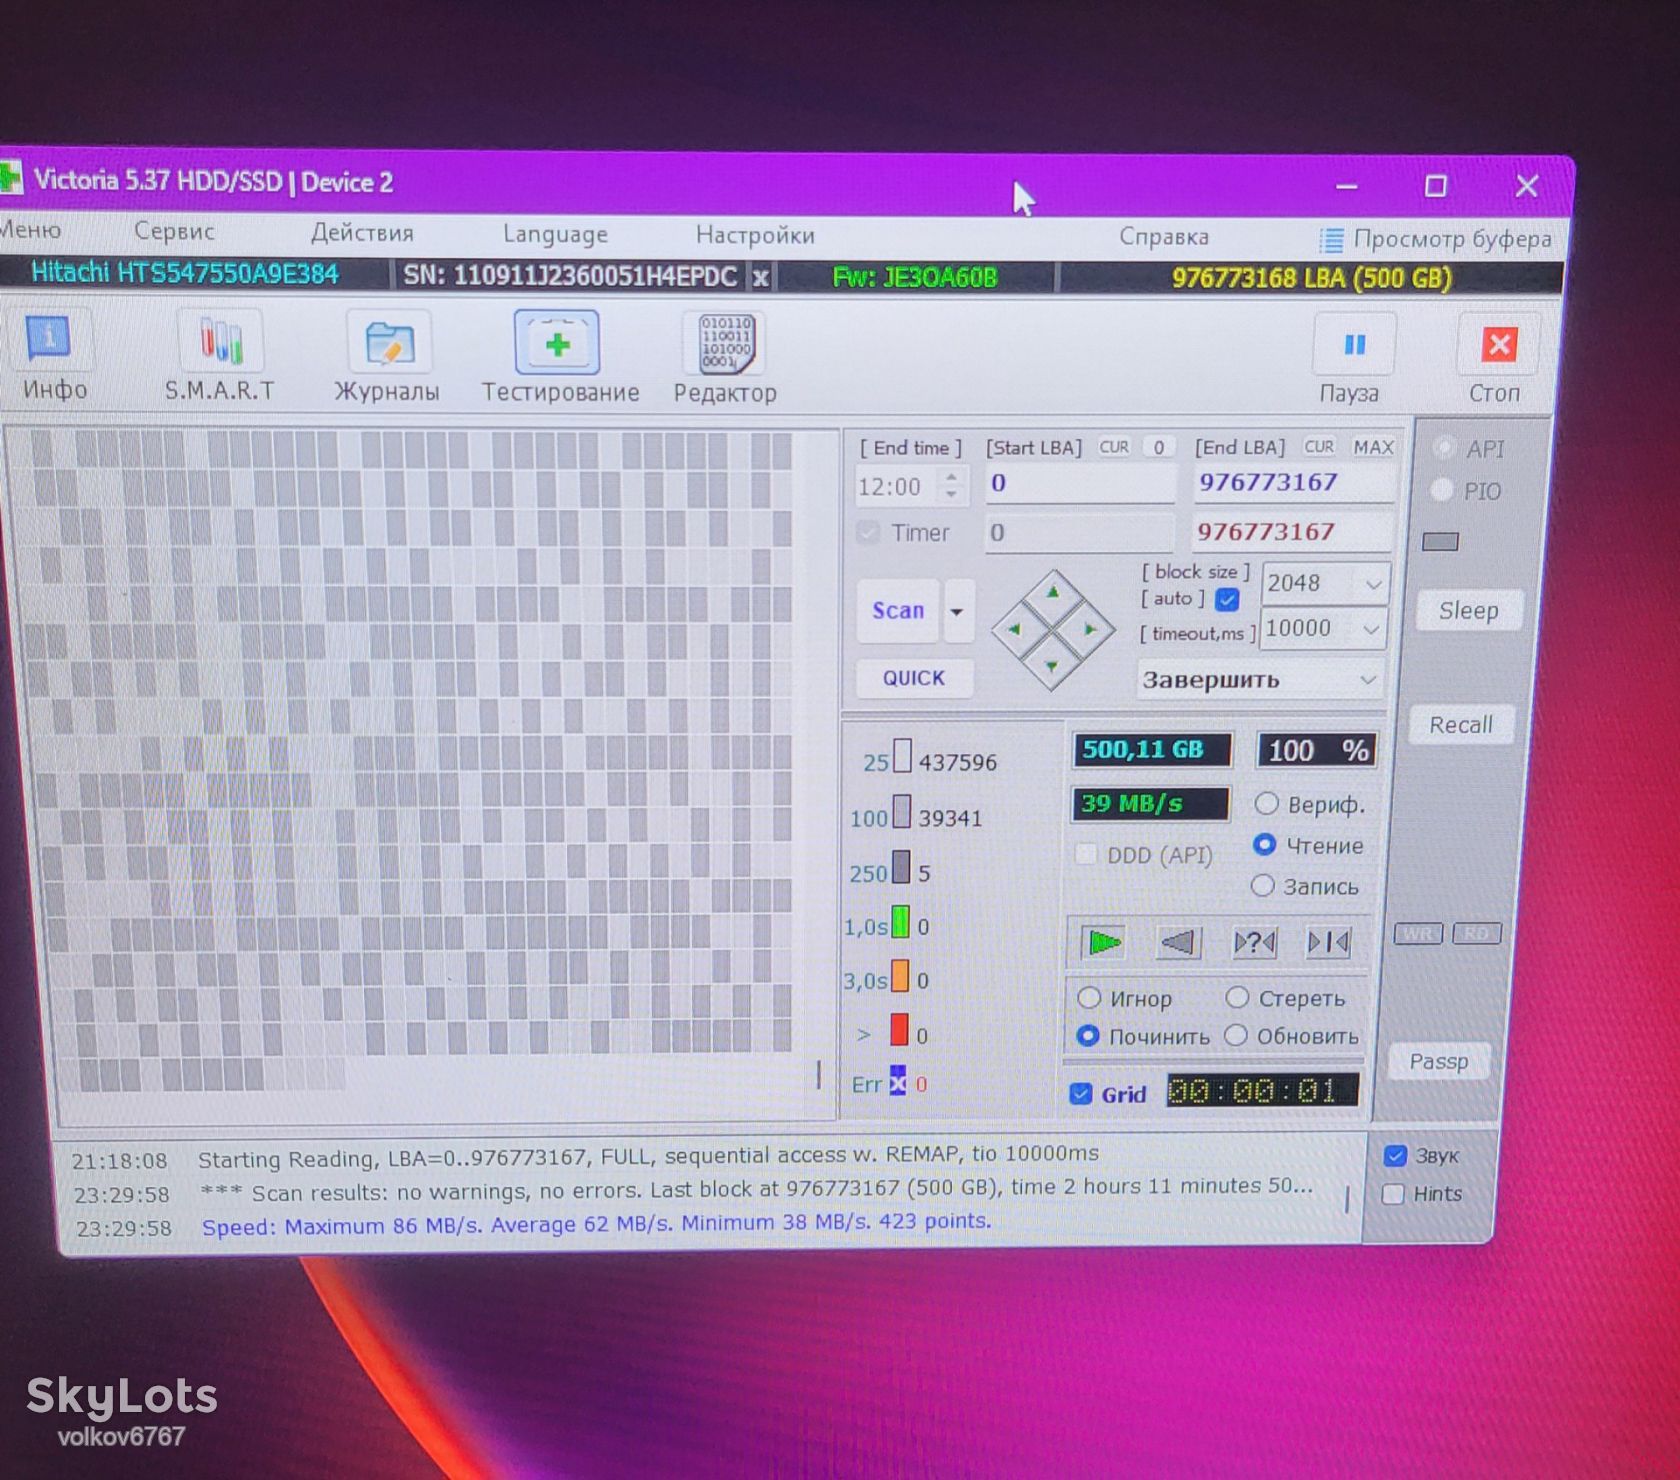Click the reverse scan direction arrow
1680x1480 pixels.
[1178, 942]
